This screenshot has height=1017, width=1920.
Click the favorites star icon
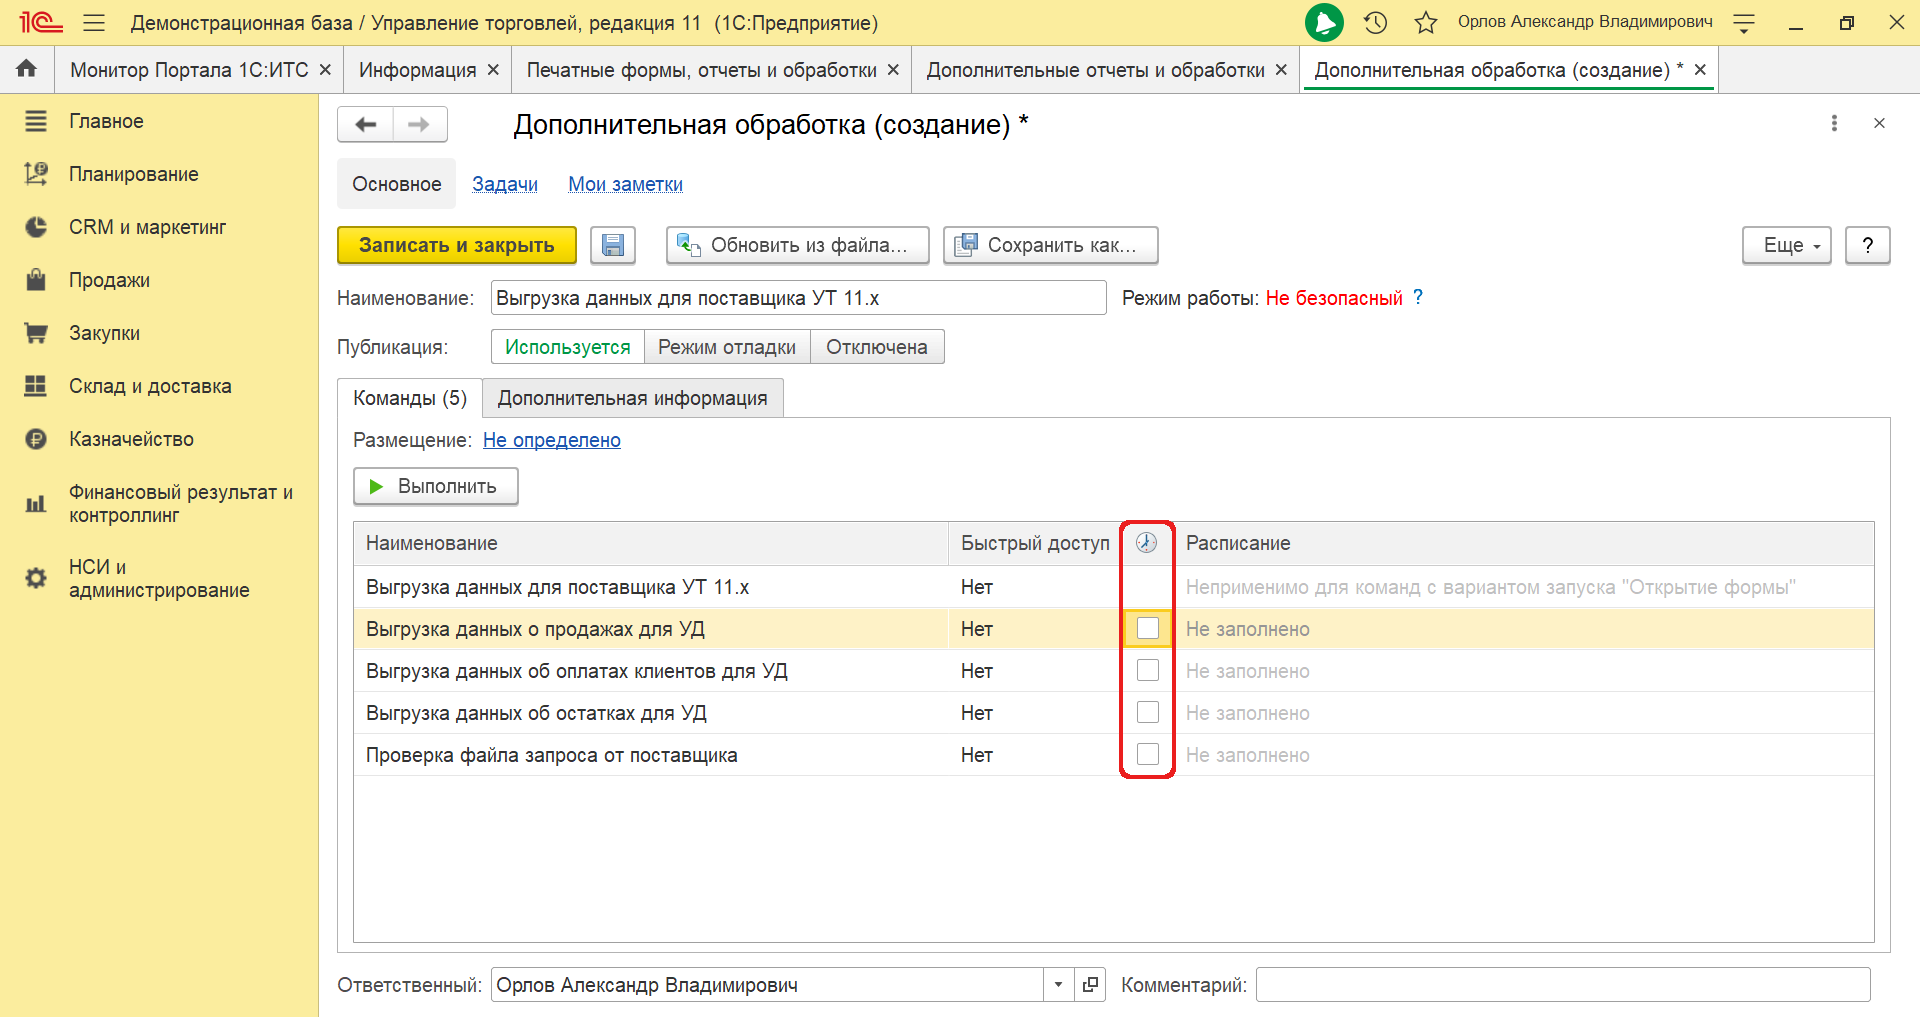(x=1426, y=23)
